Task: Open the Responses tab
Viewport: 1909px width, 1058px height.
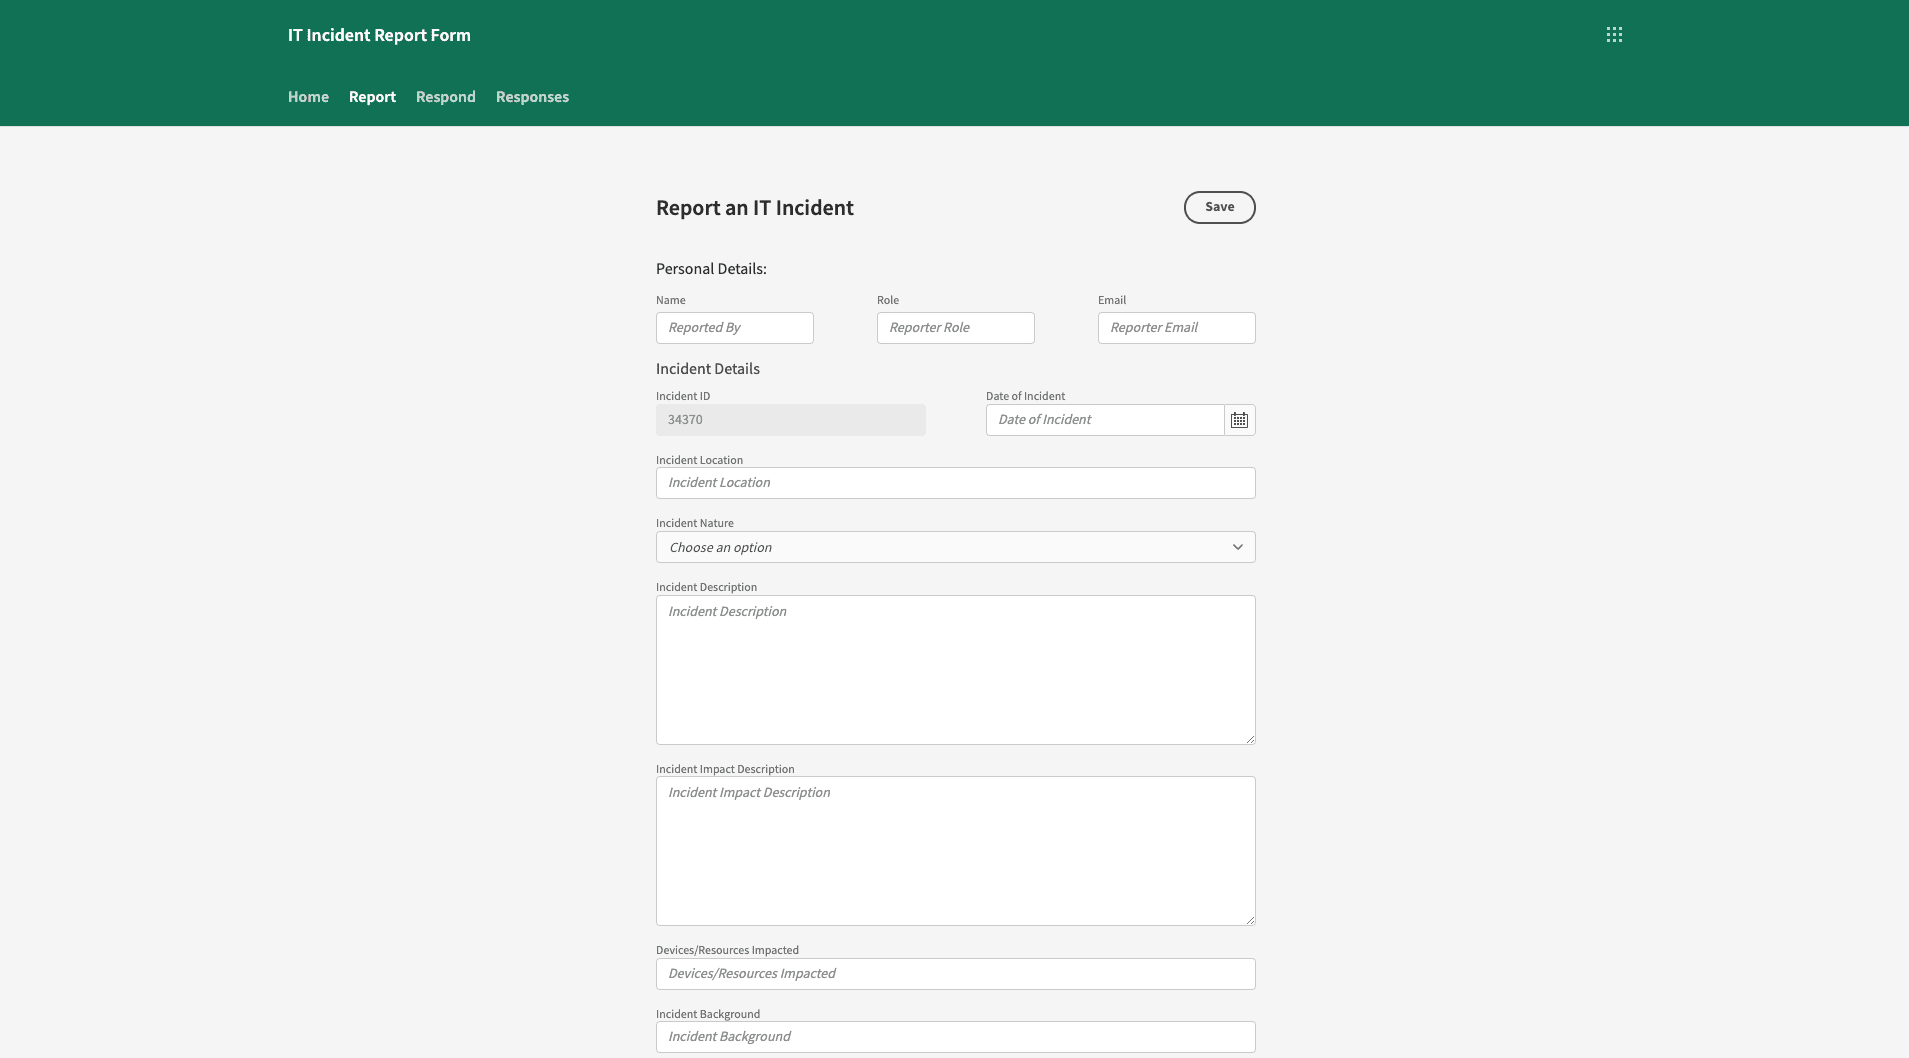Action: click(532, 97)
